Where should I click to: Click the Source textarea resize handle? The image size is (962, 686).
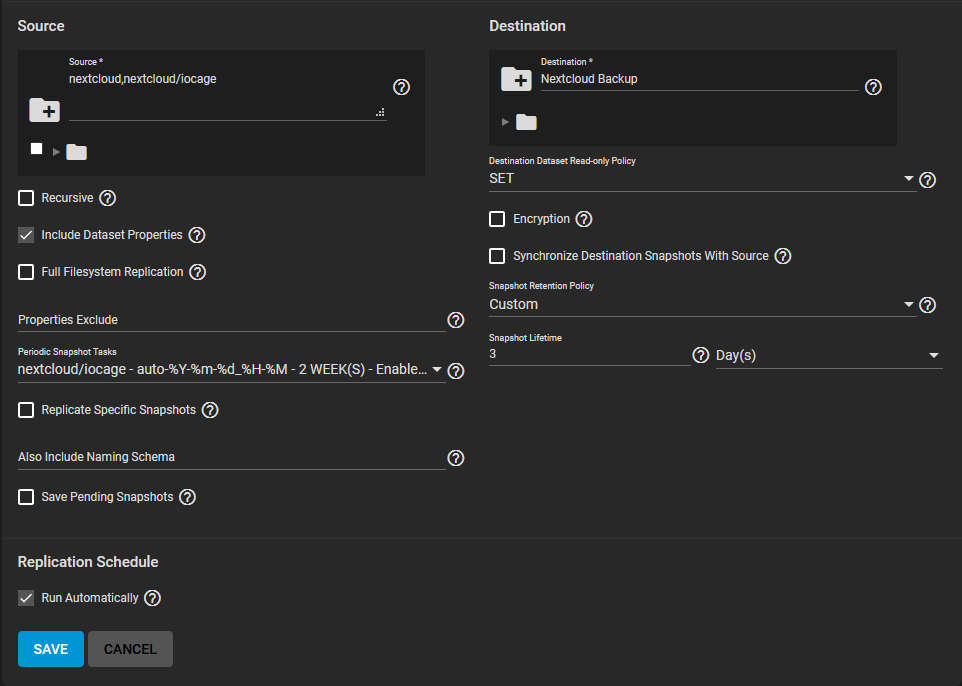click(x=380, y=112)
